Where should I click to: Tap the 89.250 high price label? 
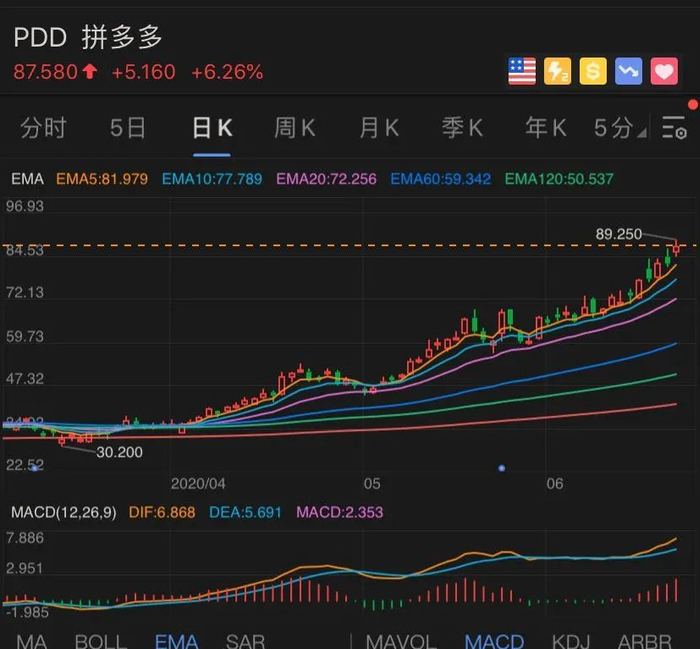[x=619, y=234]
